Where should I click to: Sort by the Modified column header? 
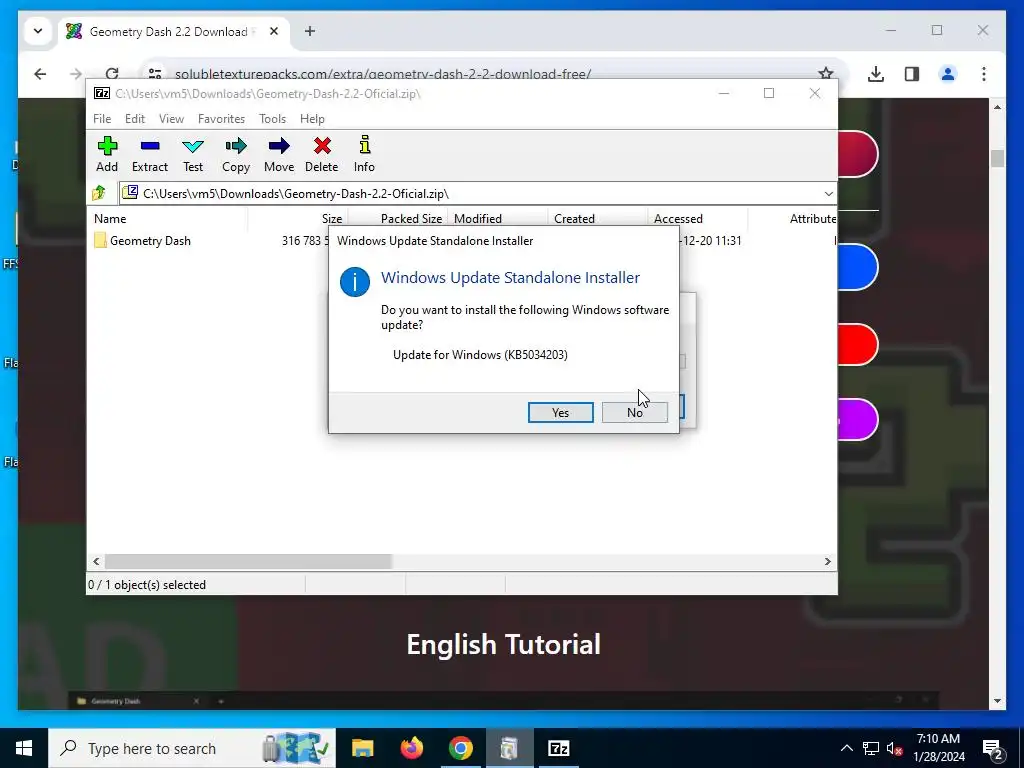[x=498, y=219]
